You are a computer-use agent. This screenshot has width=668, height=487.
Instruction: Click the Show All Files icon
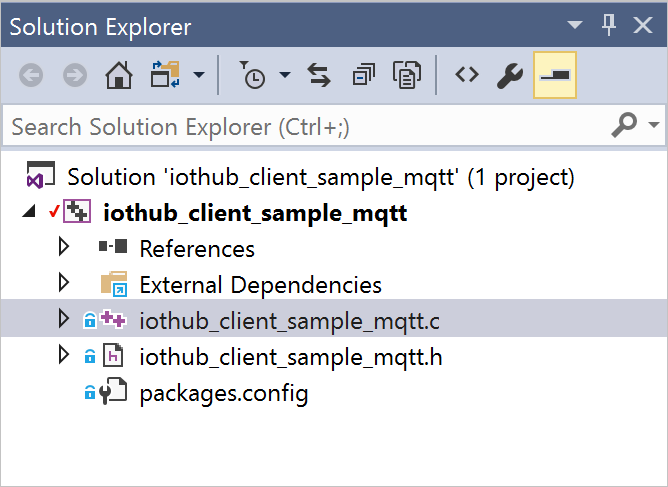(406, 76)
